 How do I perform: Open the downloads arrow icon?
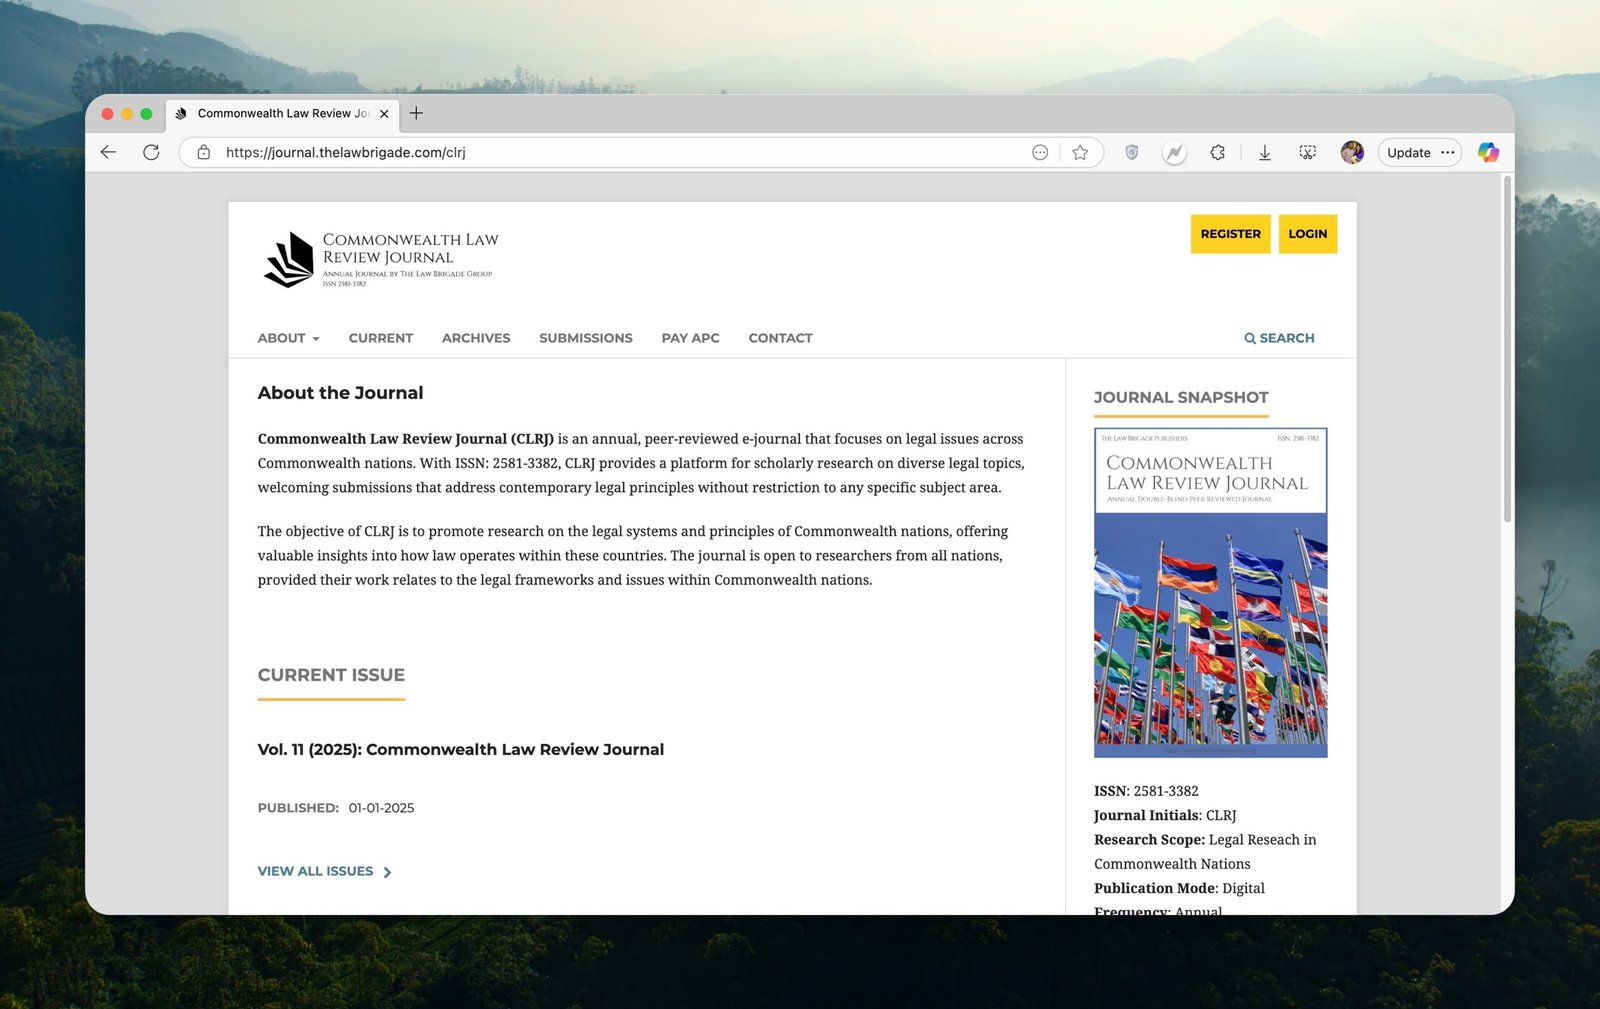(x=1264, y=152)
